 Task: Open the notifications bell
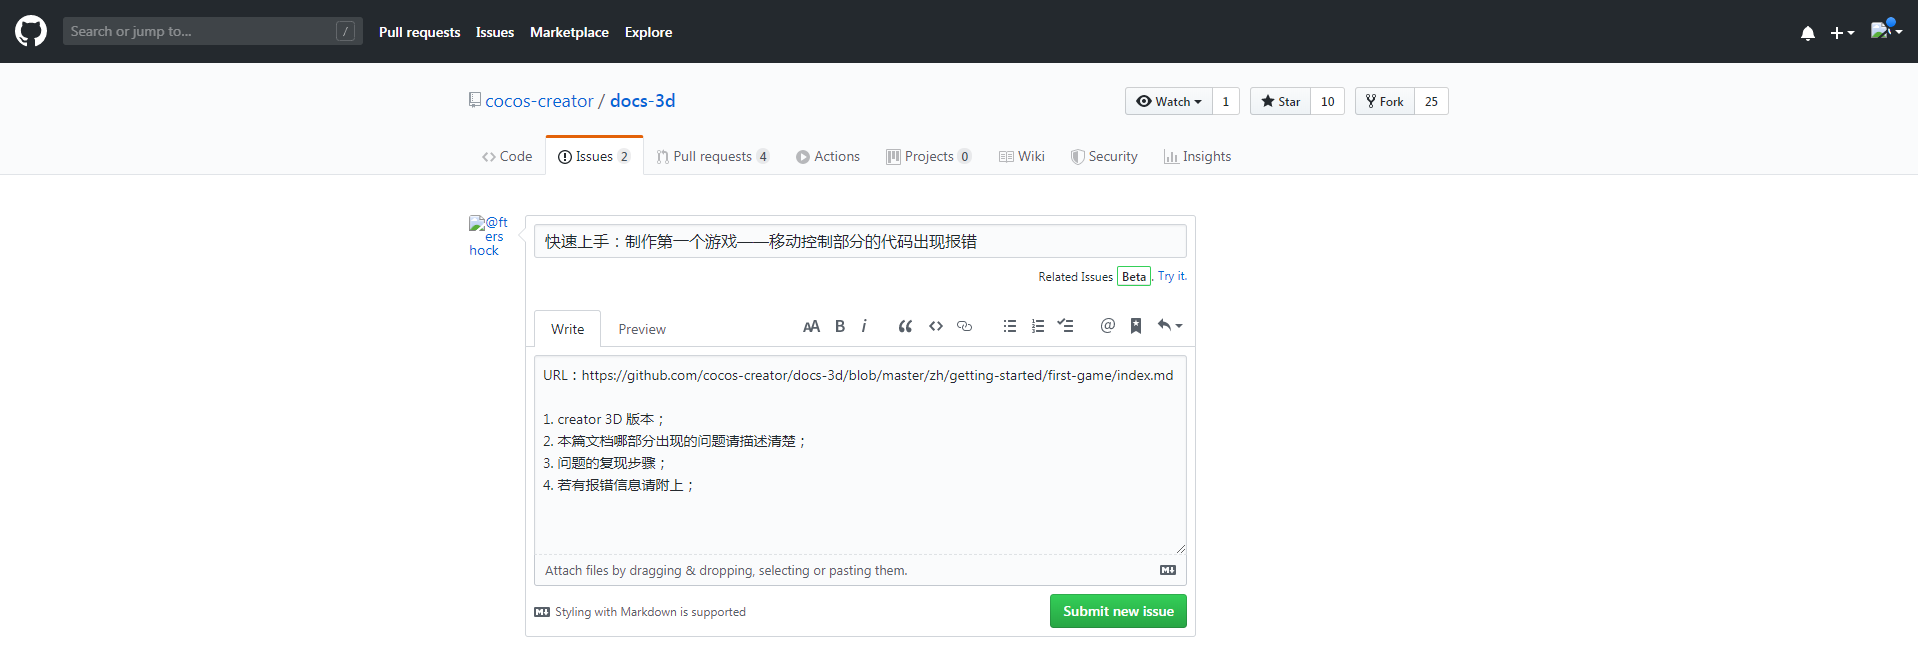coord(1807,33)
